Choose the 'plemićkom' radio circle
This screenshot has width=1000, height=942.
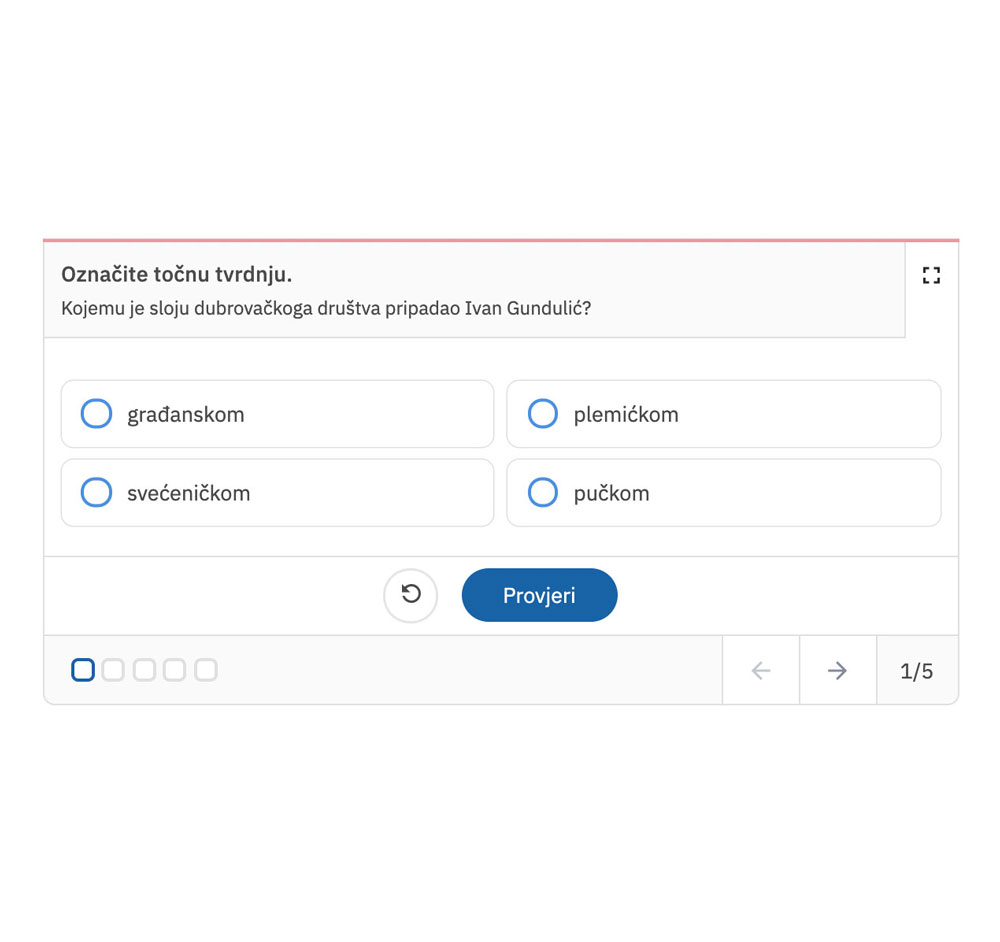click(542, 414)
